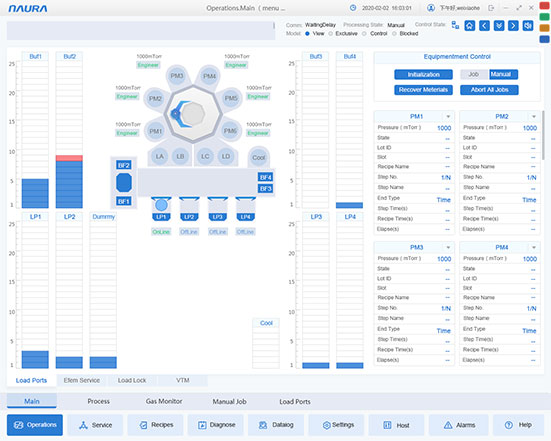Image resolution: width=551 pixels, height=441 pixels.
Task: Expand the PM2 panel dropdown arrow
Action: [x=534, y=117]
